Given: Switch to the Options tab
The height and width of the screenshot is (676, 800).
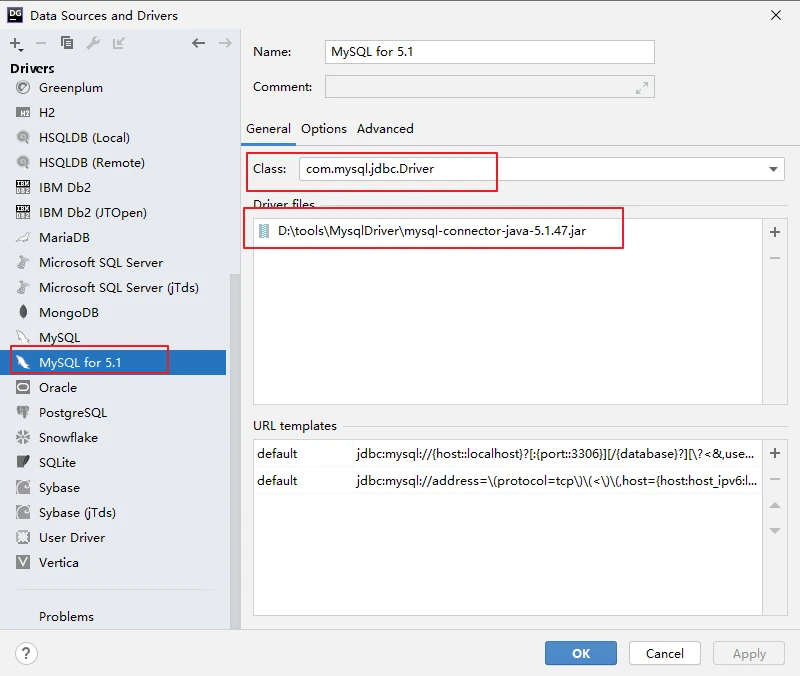Looking at the screenshot, I should coord(324,129).
